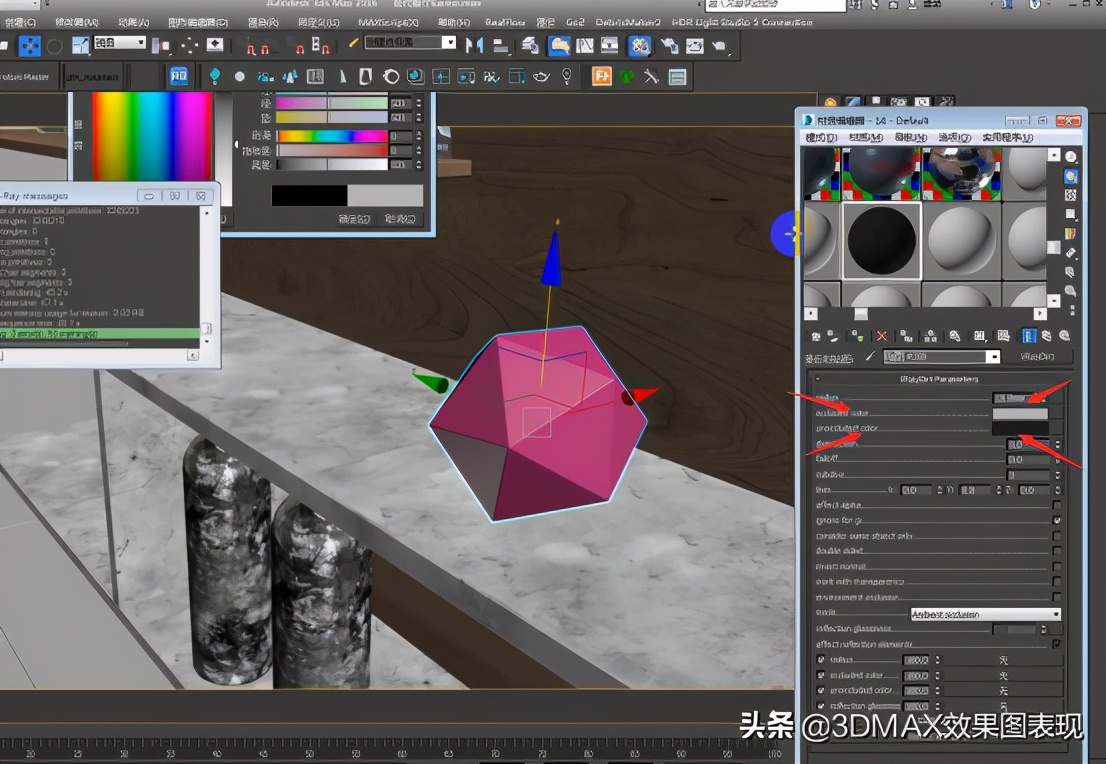Toggle the checkered Background icon in Material Editor sidebar

click(x=1070, y=194)
